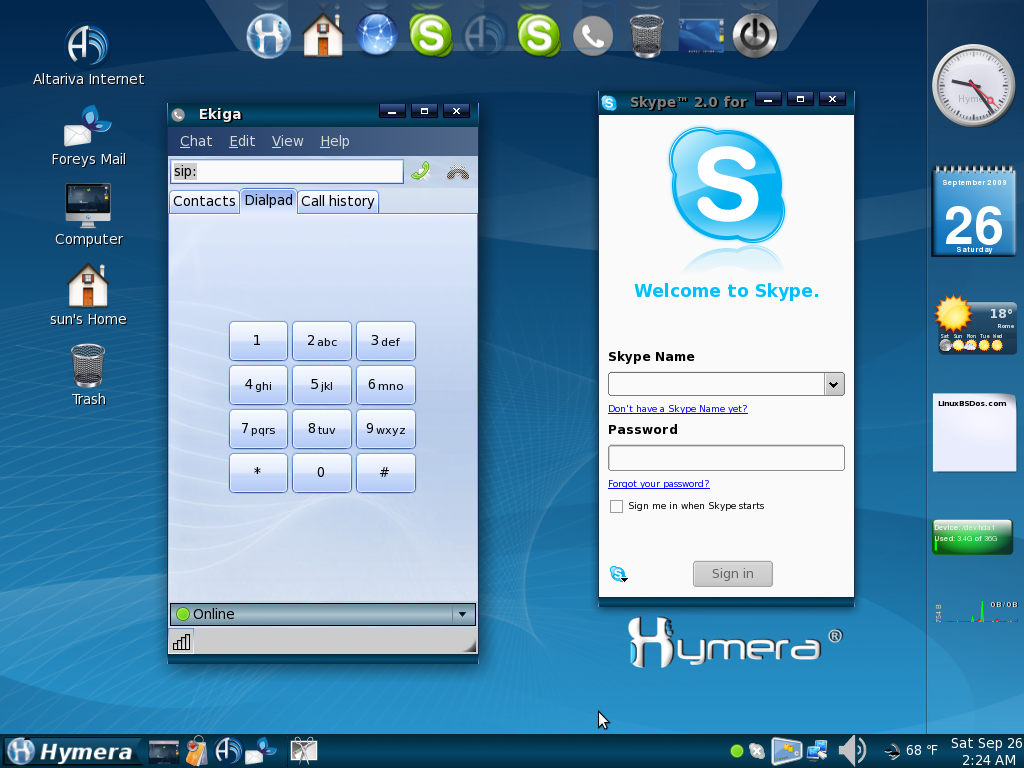Click the gray phone icon in the top dock
This screenshot has width=1024, height=768.
point(592,36)
